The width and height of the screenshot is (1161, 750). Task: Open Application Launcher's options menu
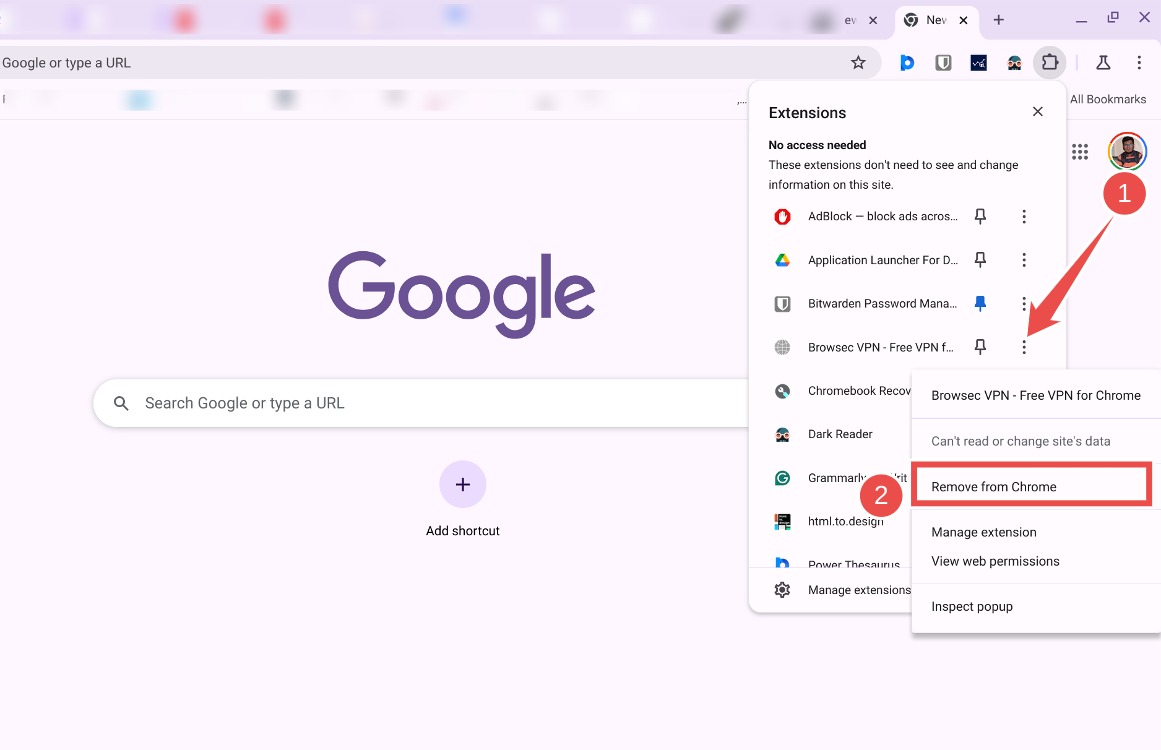1024,259
